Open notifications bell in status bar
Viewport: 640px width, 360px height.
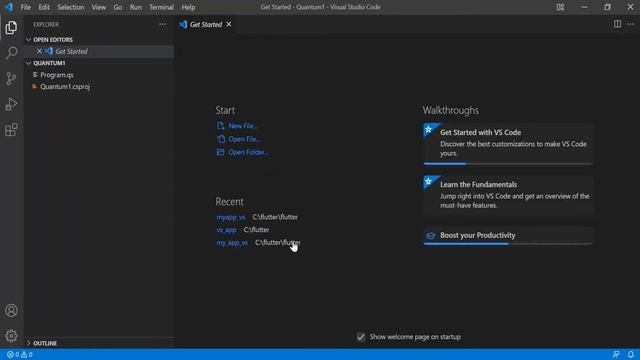coord(631,354)
